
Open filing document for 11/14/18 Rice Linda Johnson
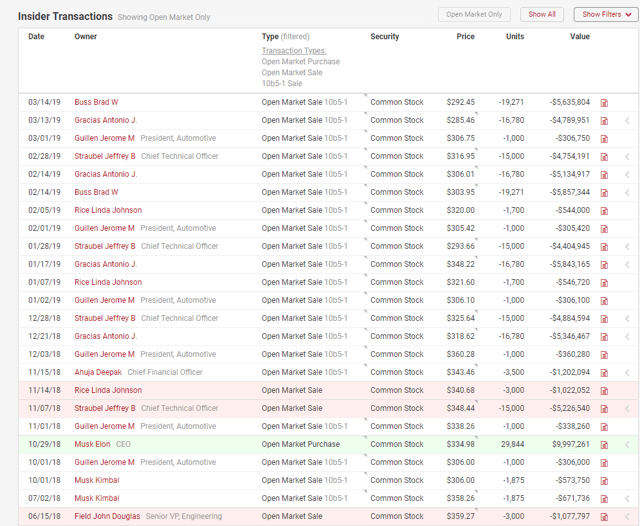tap(604, 391)
